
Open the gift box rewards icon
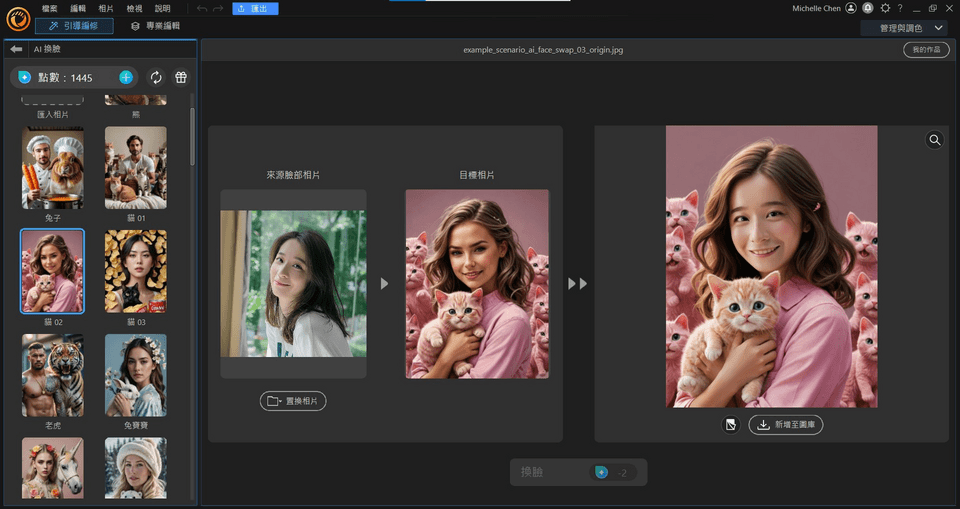[x=181, y=77]
